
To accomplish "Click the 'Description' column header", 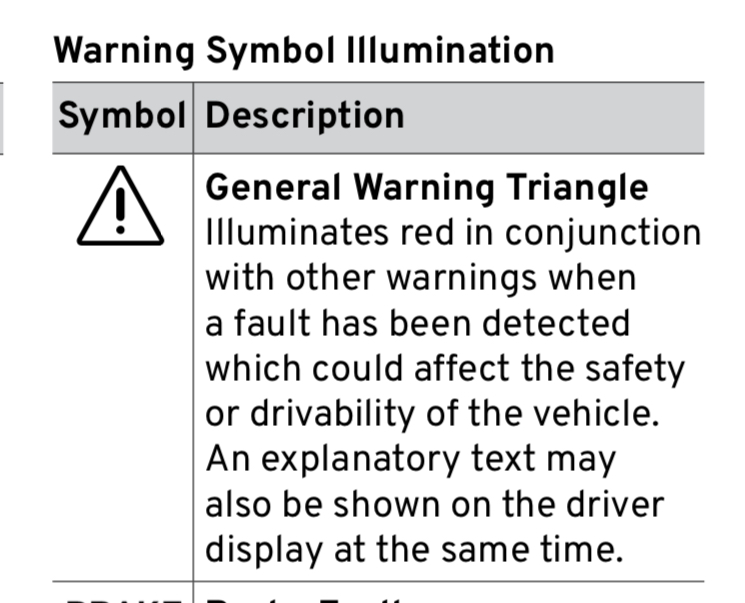I will [305, 117].
